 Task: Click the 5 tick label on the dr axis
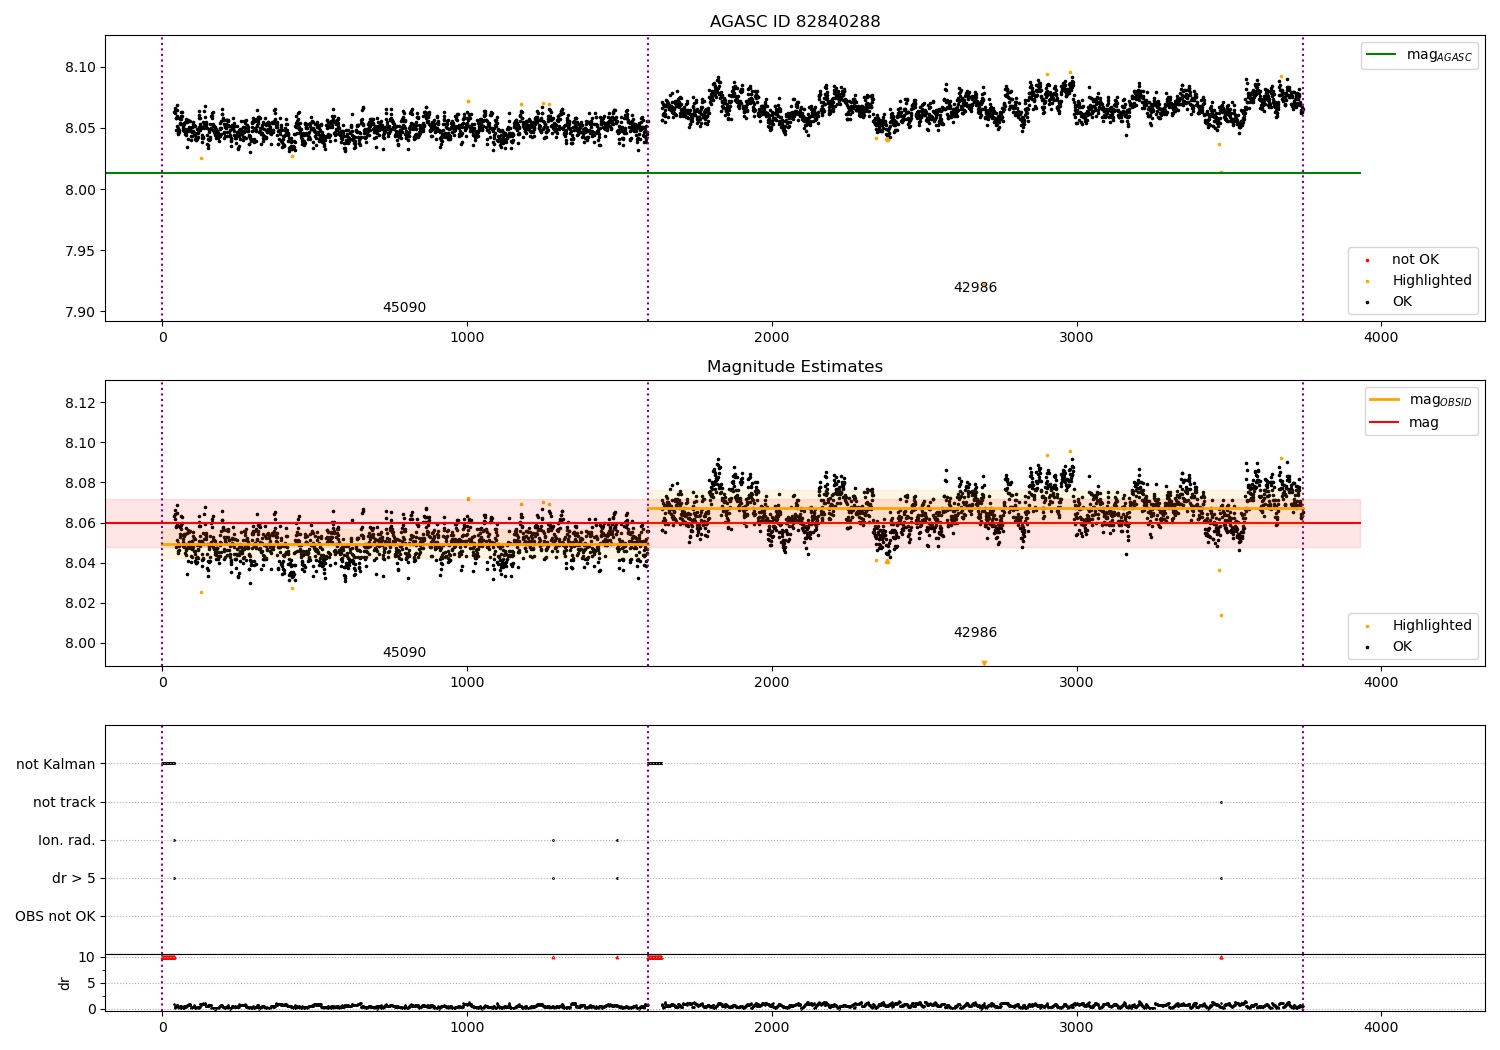pos(91,983)
